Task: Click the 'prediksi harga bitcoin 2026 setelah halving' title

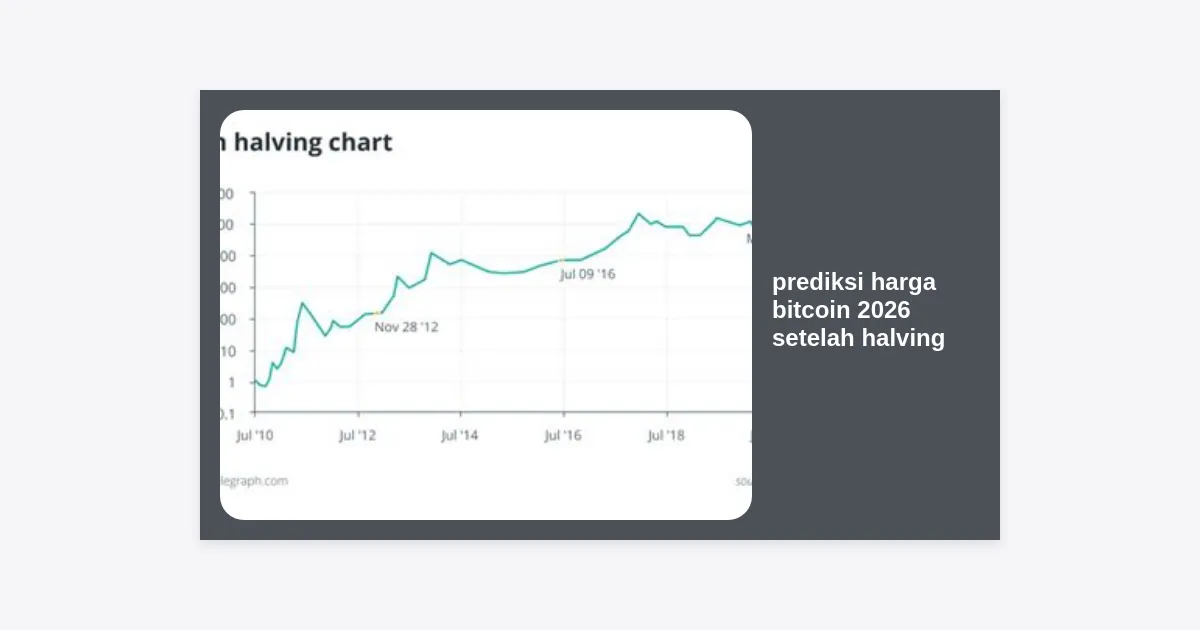Action: tap(858, 310)
